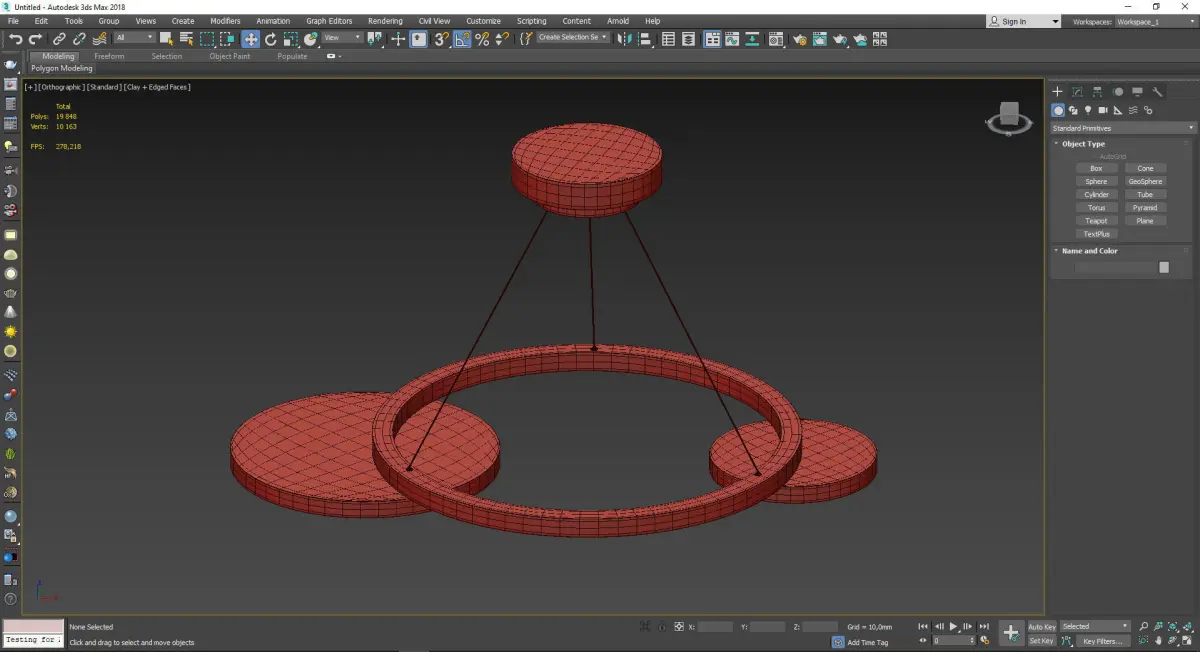Select the Shapes category icon
Screen dimensions: 1200x652
point(1073,110)
